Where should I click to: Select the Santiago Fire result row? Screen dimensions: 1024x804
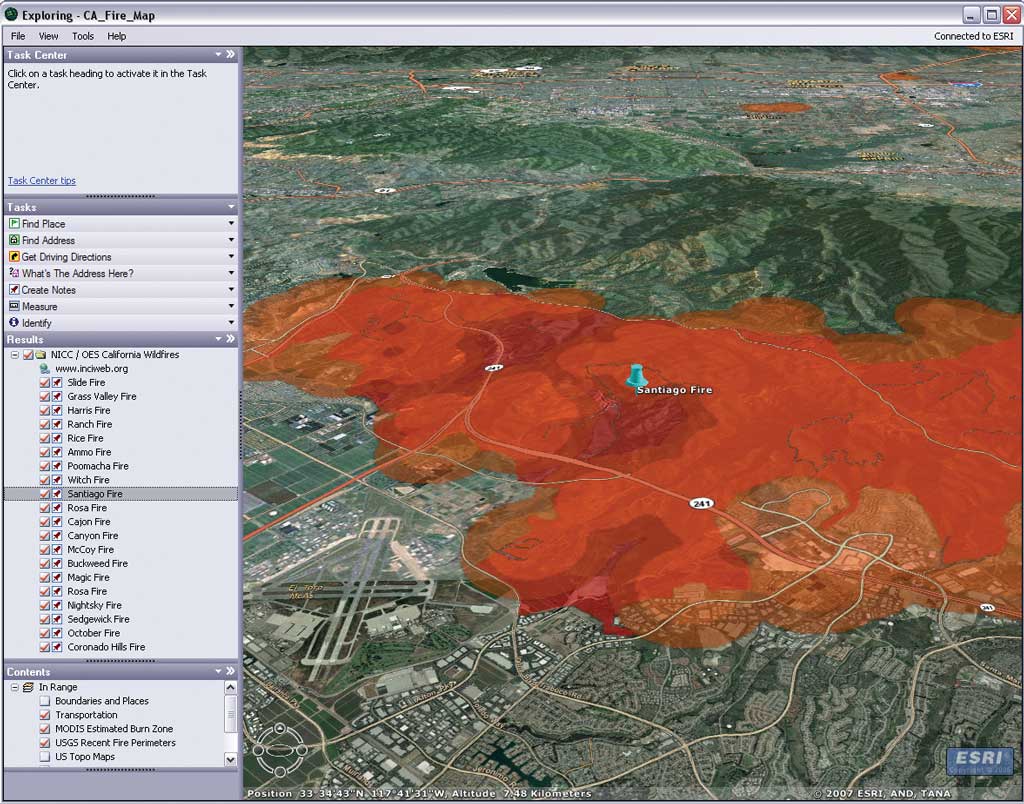121,494
